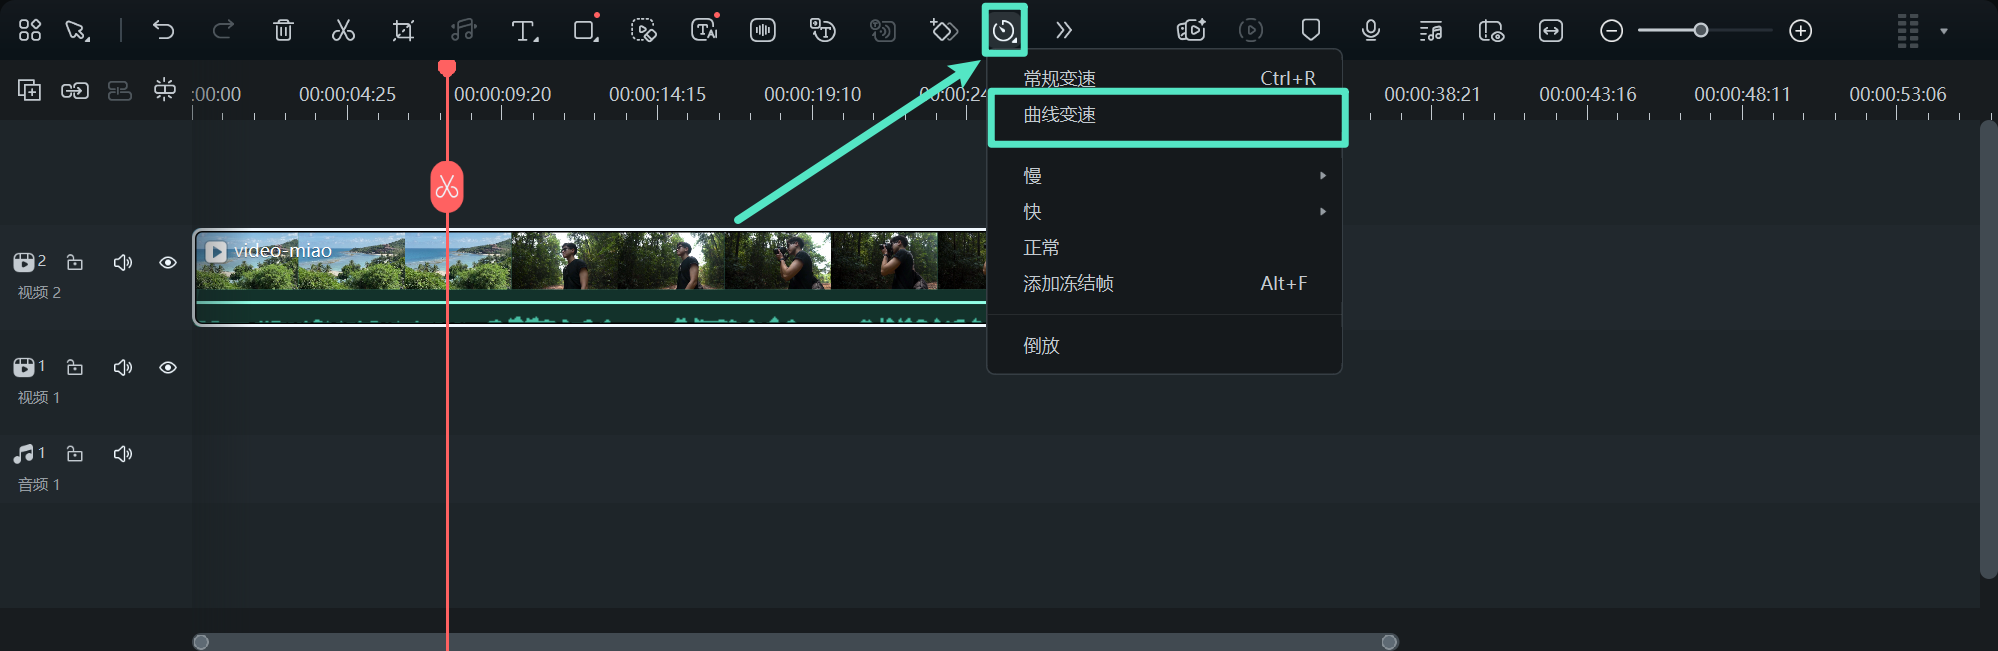Screen dimensions: 1998x651
Task: Record voiceover with microphone icon
Action: point(1371,31)
